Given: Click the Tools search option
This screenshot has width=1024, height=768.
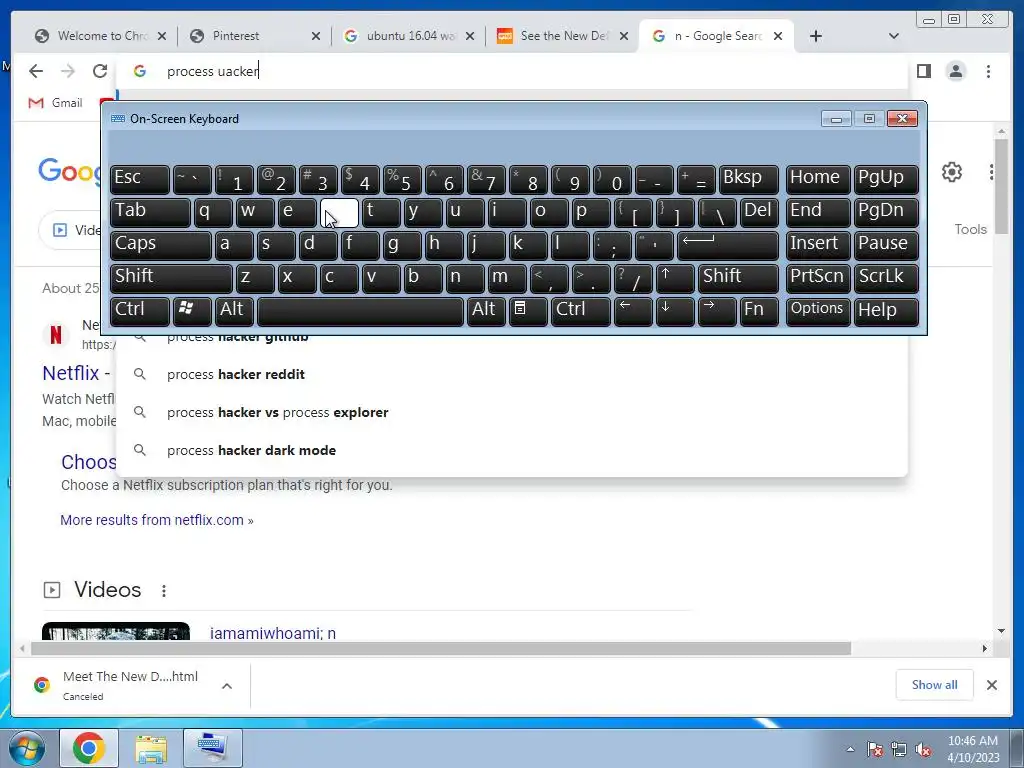Looking at the screenshot, I should (x=970, y=229).
